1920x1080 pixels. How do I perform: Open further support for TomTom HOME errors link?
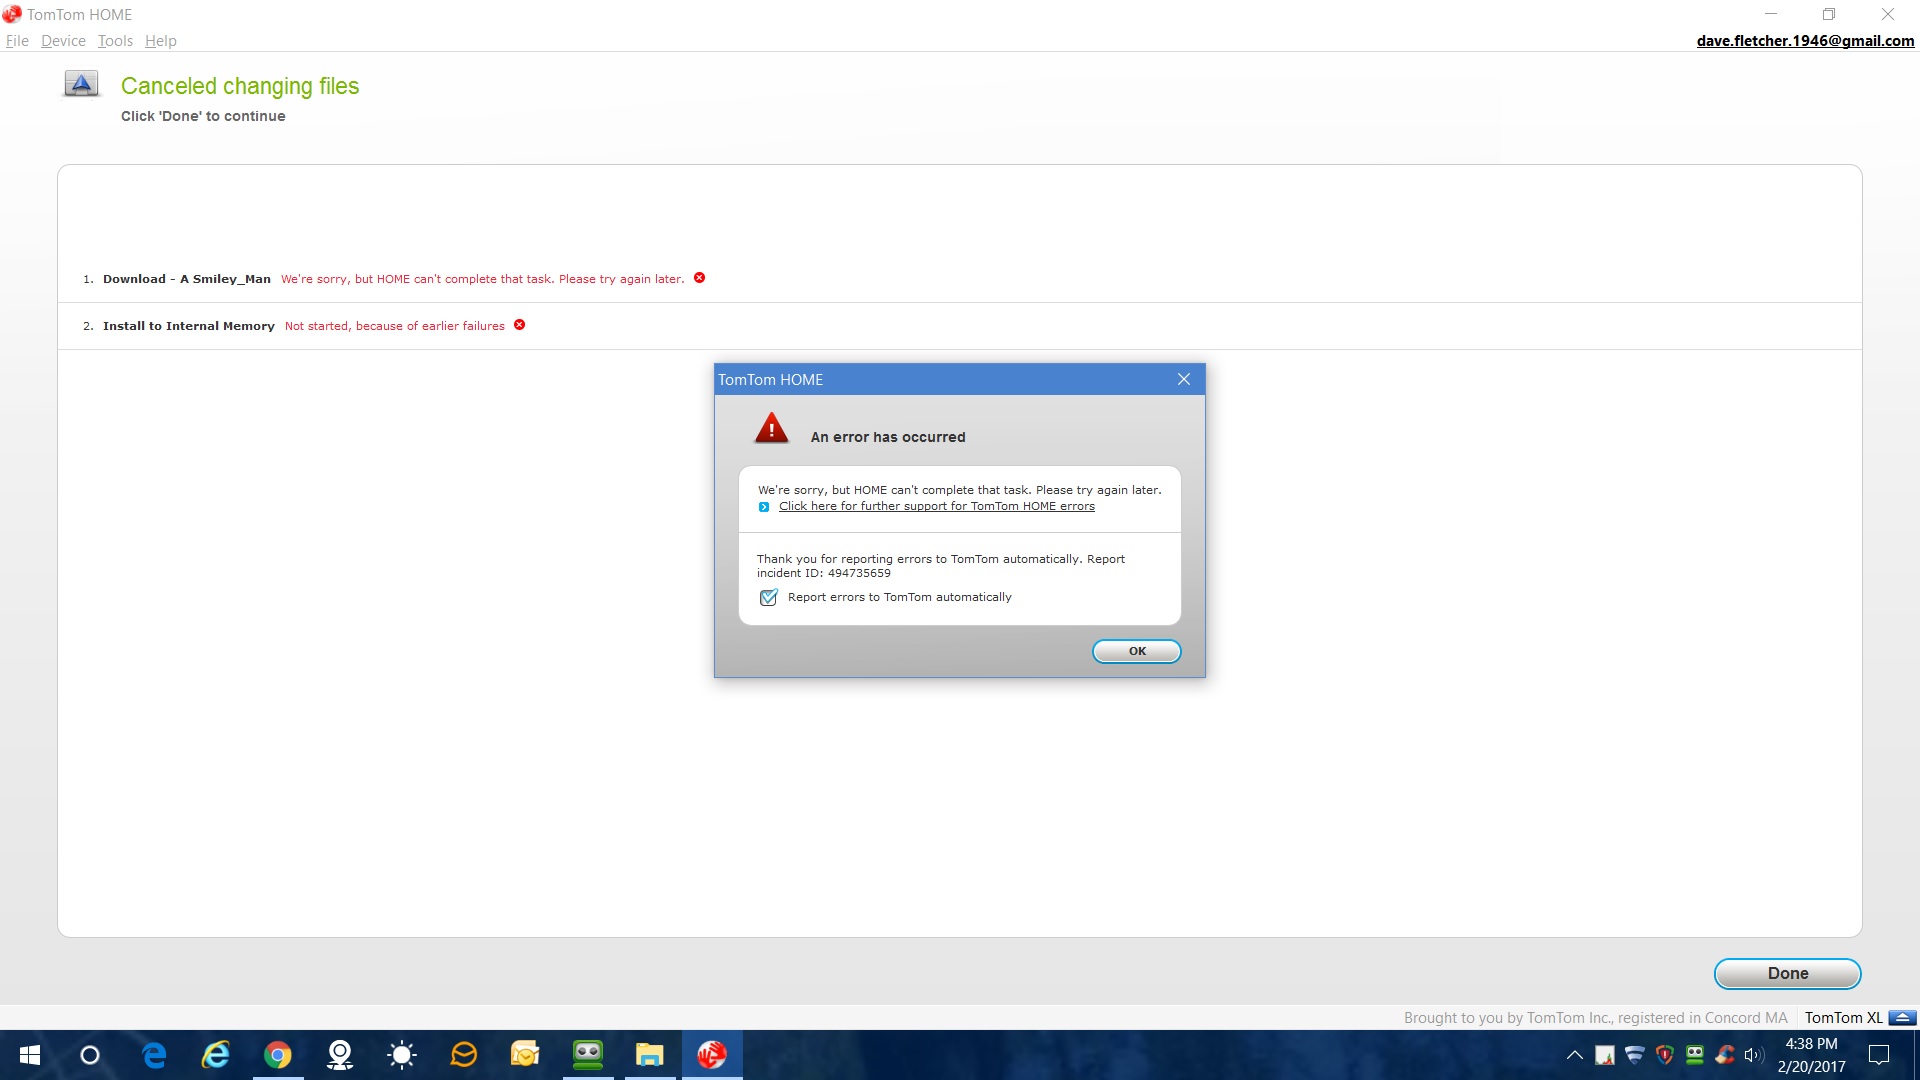click(937, 506)
